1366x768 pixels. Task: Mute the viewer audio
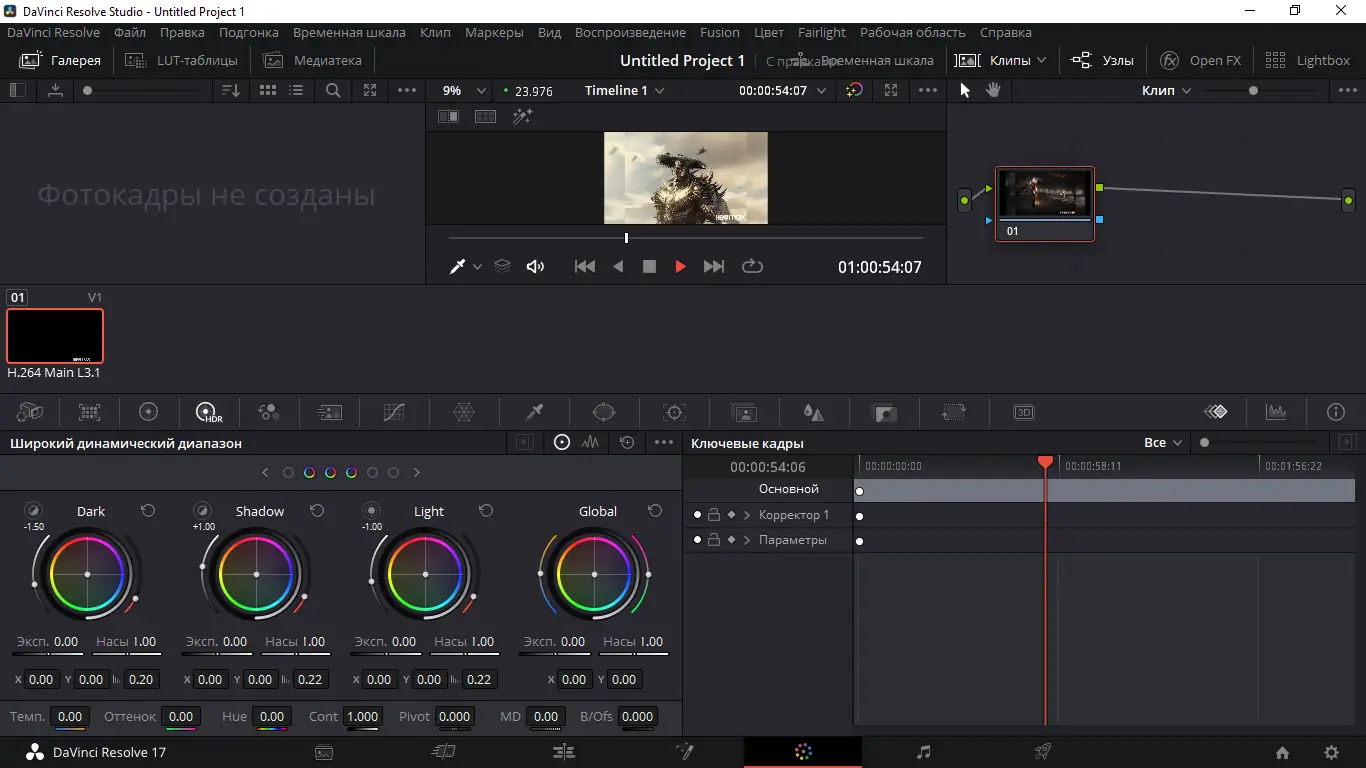[536, 267]
